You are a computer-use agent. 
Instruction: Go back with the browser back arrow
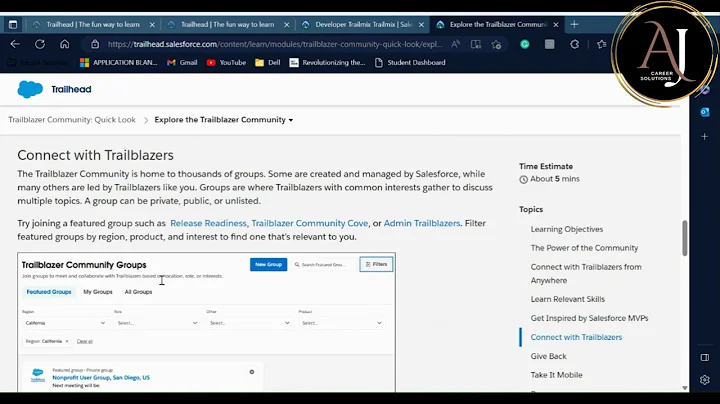pos(15,44)
